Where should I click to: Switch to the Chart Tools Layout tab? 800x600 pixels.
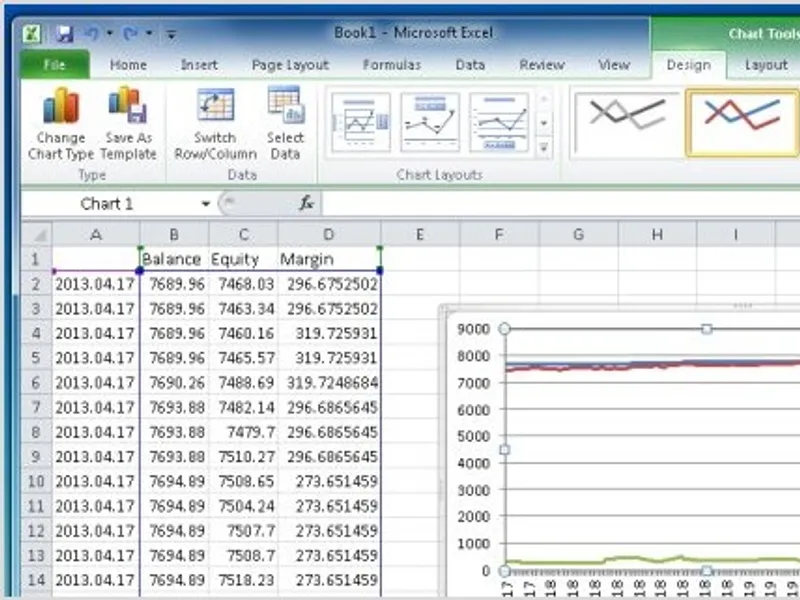point(765,65)
